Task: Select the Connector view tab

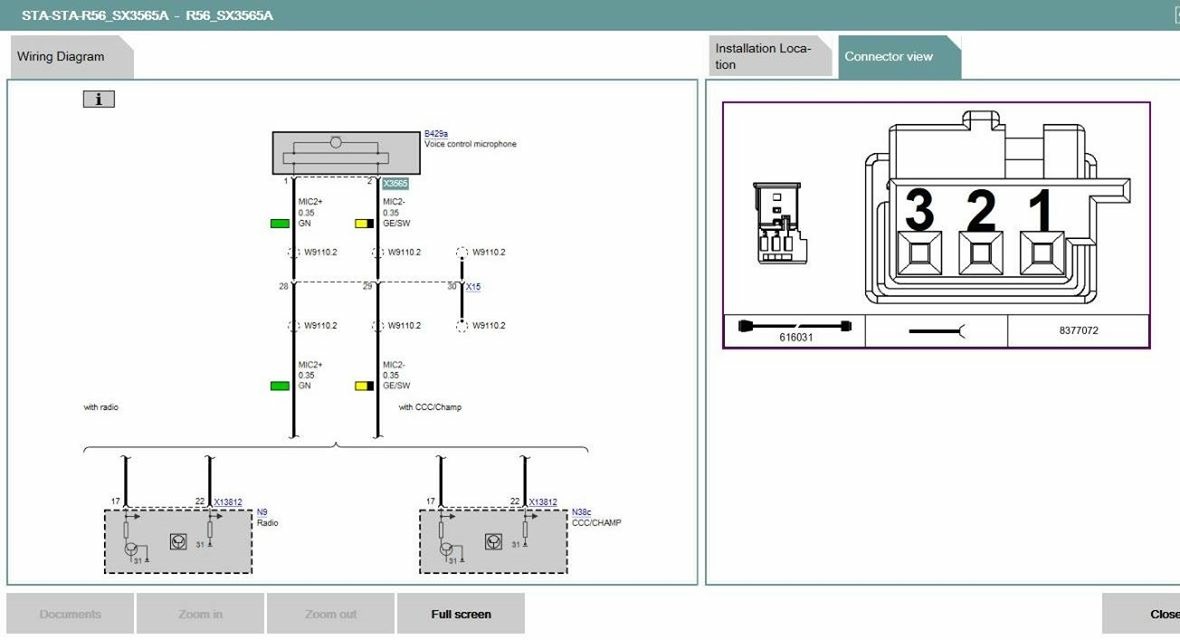Action: tap(889, 57)
